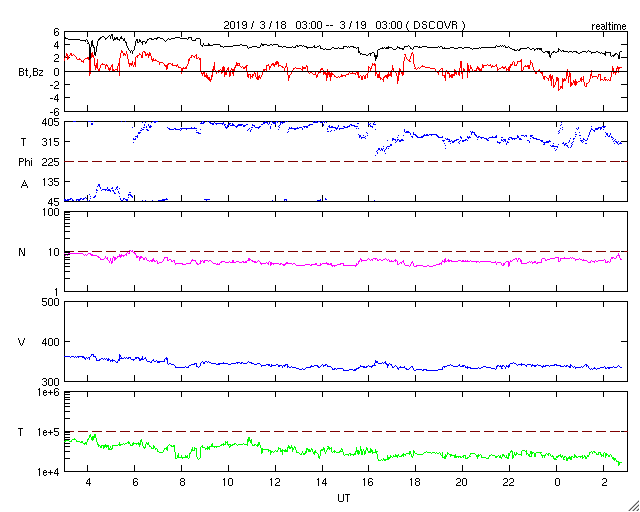Select the "Bt,Bz" axis label
Image resolution: width=640 pixels, height=512 pixels.
[31, 73]
